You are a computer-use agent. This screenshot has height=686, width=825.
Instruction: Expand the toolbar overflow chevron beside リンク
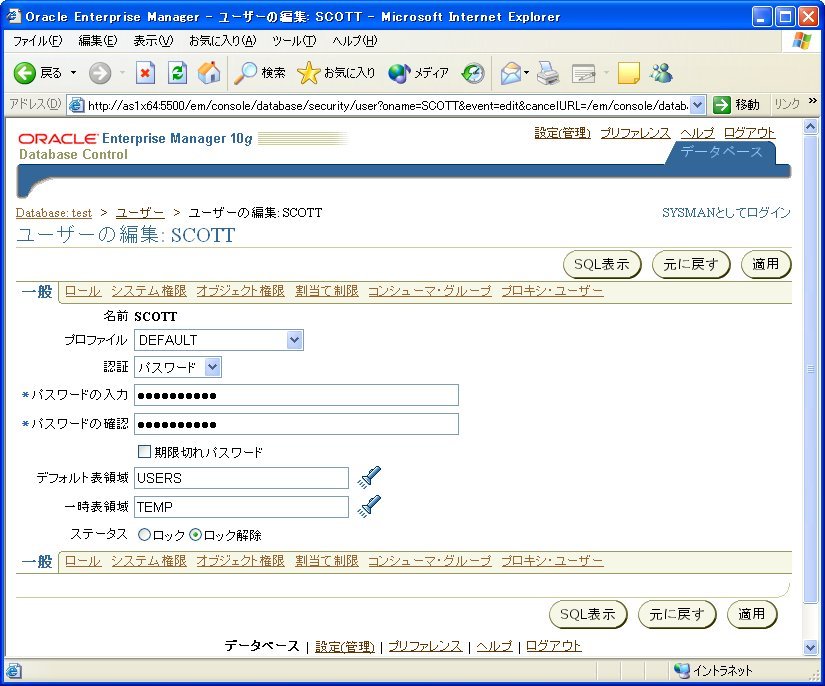pyautogui.click(x=813, y=100)
